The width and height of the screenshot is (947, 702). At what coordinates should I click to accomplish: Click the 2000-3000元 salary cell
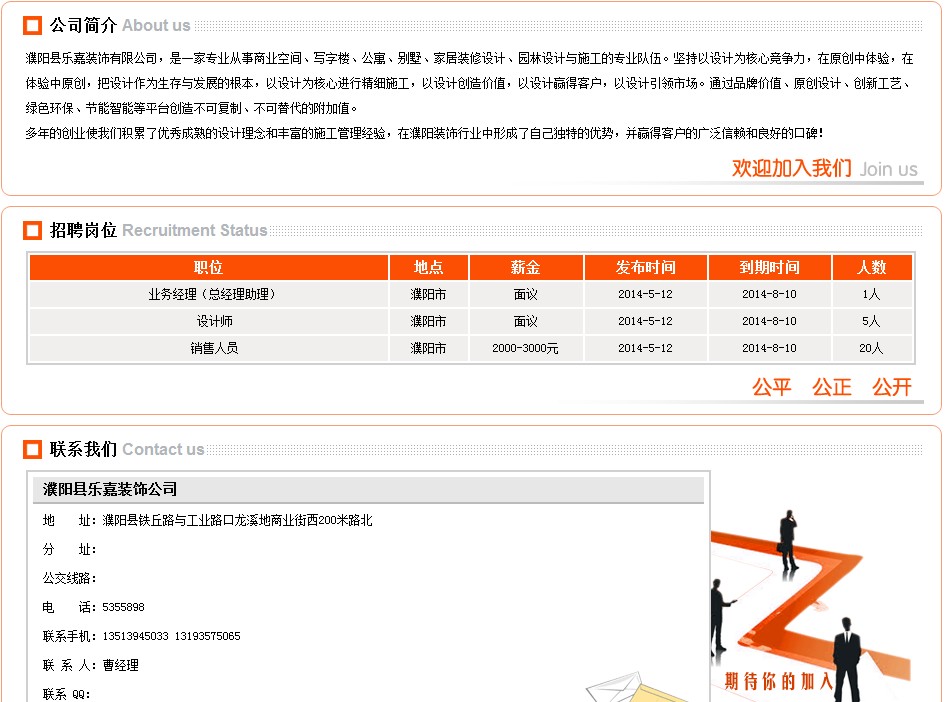coord(525,348)
